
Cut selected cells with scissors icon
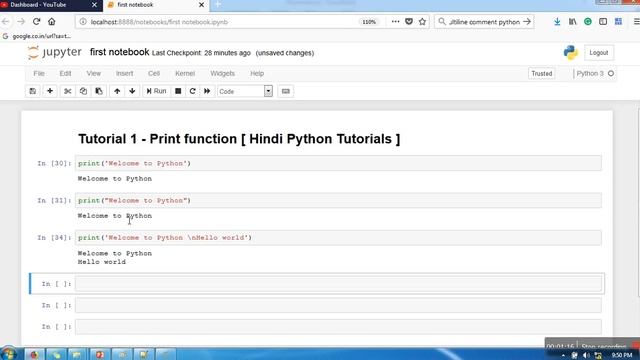click(x=67, y=91)
